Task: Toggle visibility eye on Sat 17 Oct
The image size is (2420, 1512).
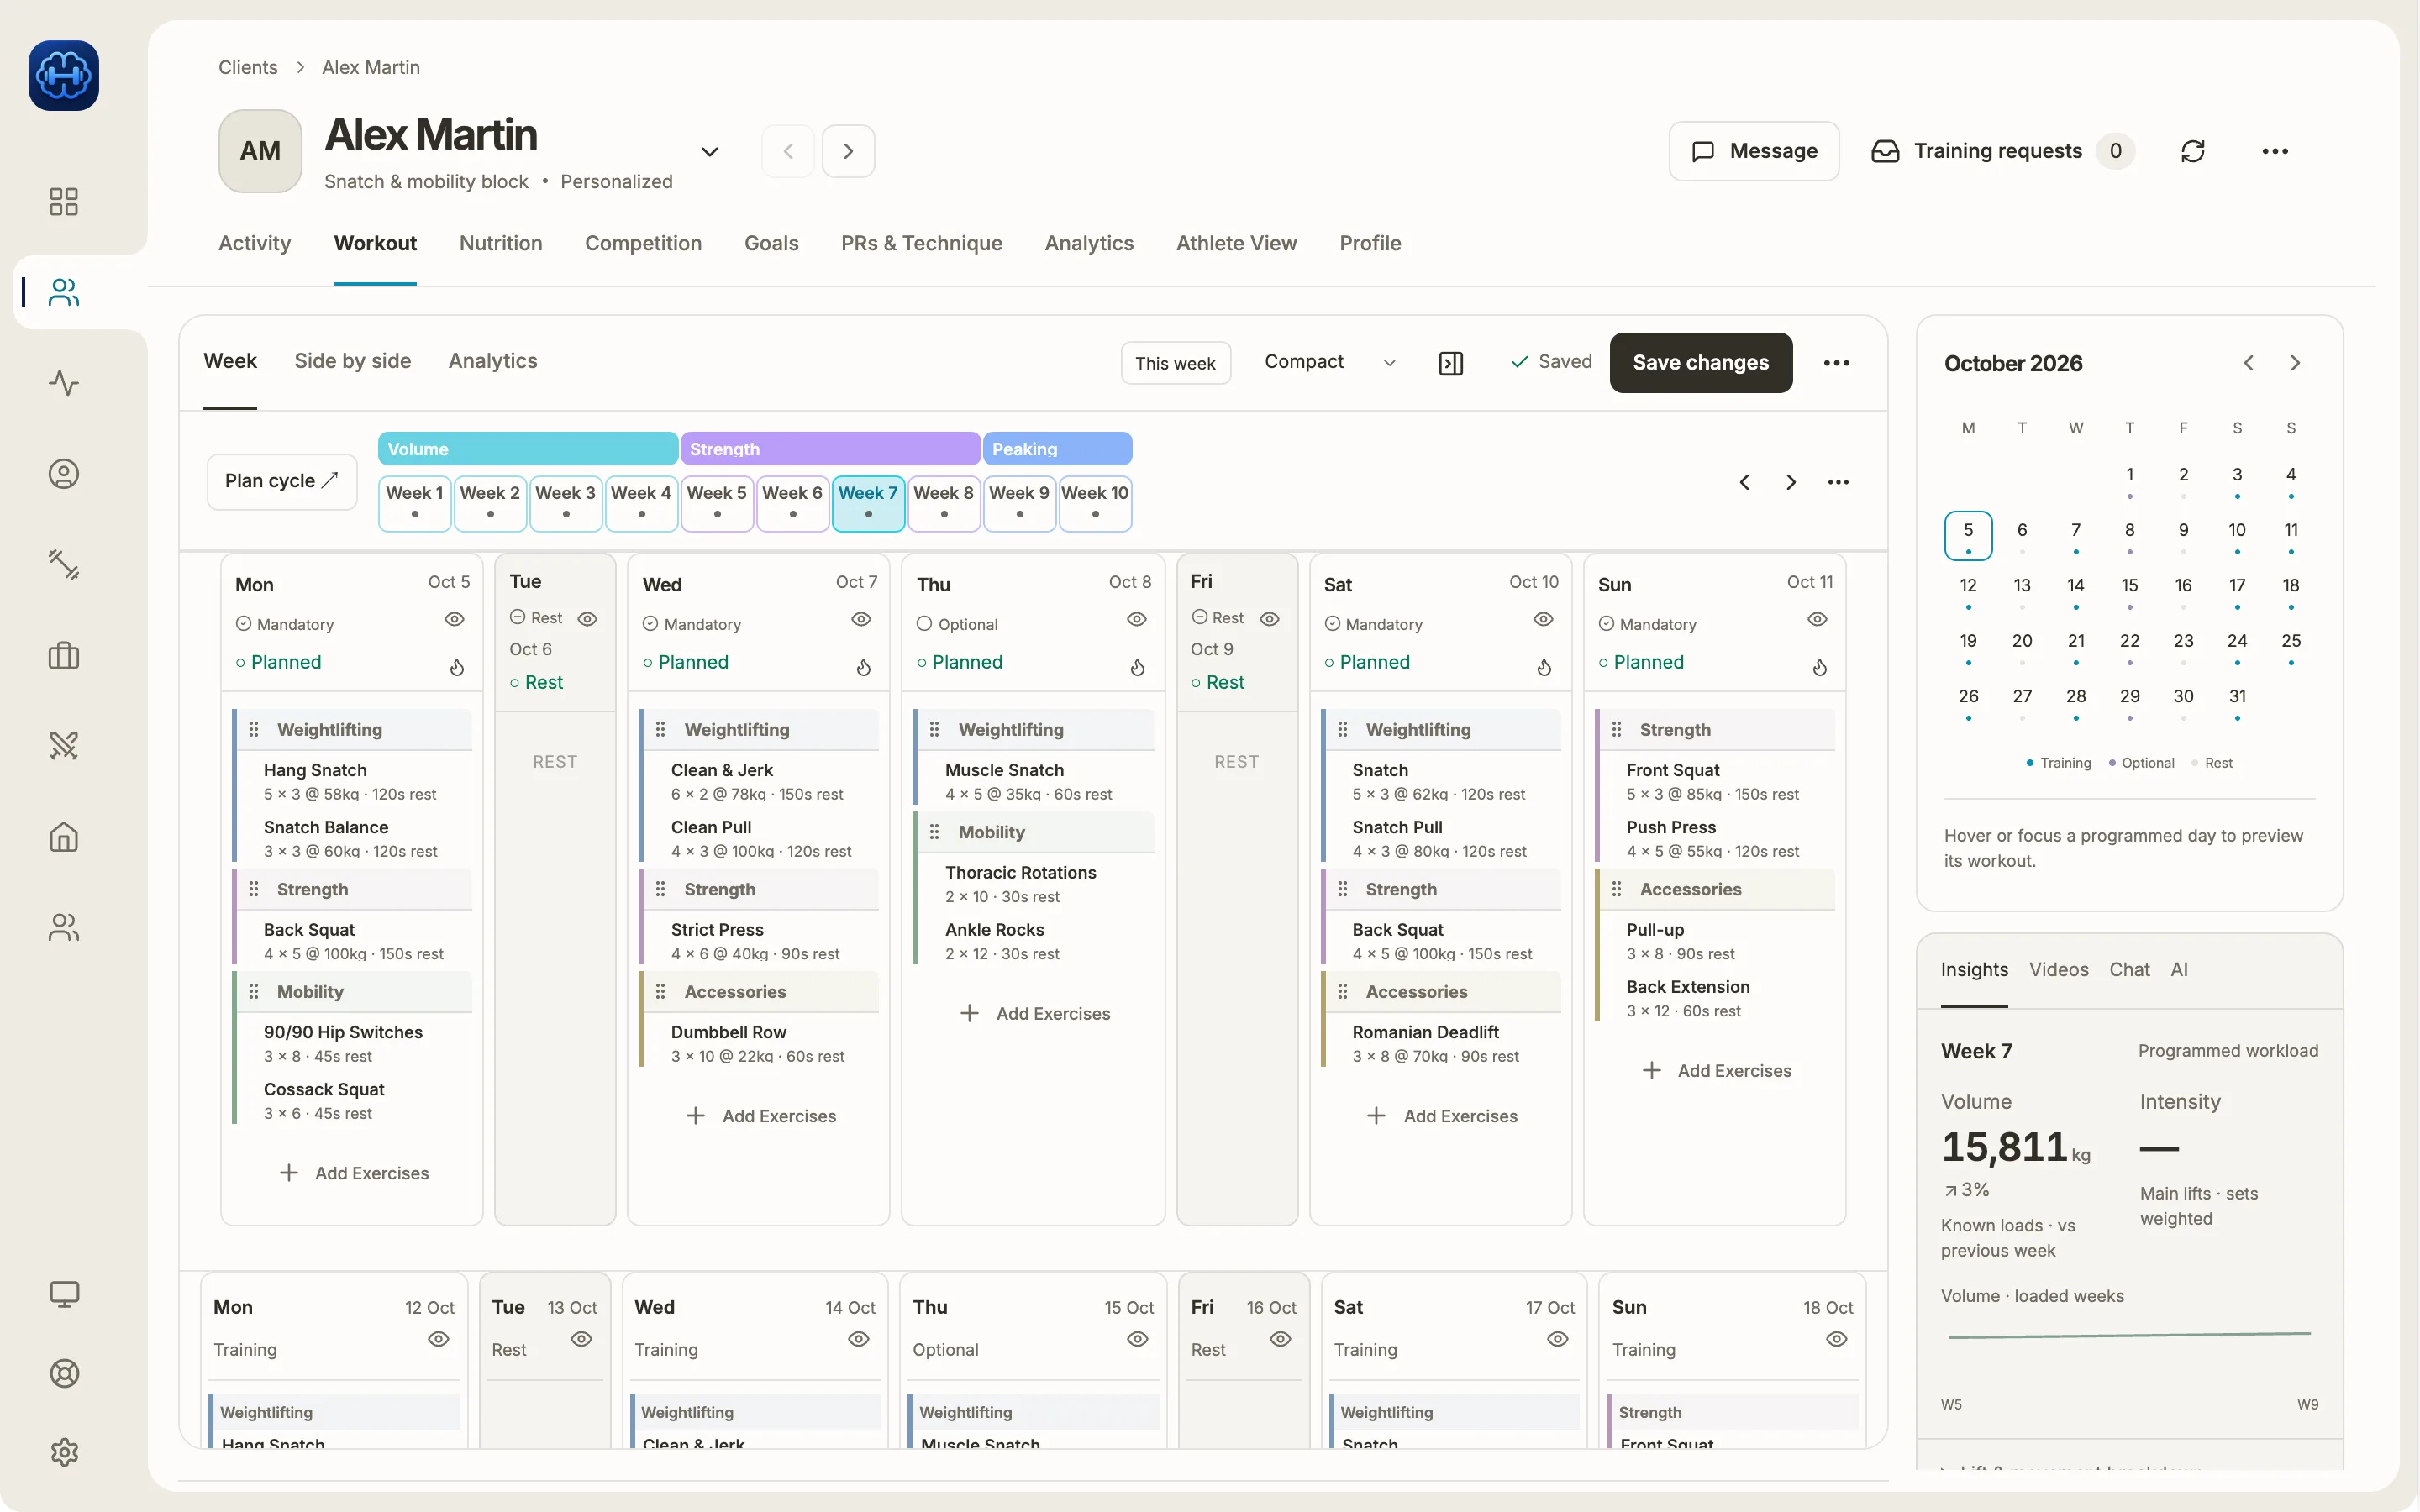Action: [1558, 1339]
